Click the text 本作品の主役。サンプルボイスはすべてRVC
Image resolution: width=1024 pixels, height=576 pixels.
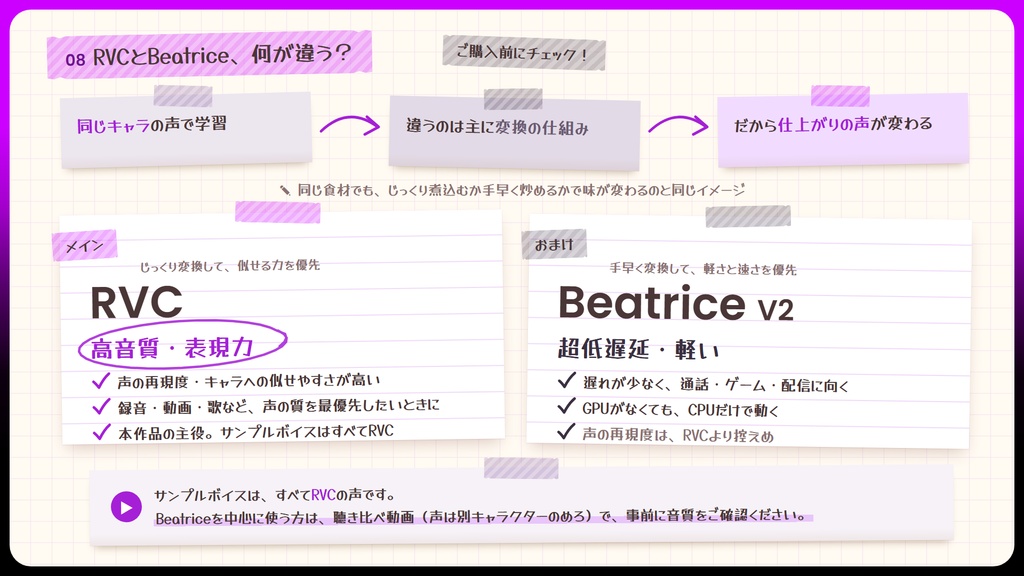256,432
